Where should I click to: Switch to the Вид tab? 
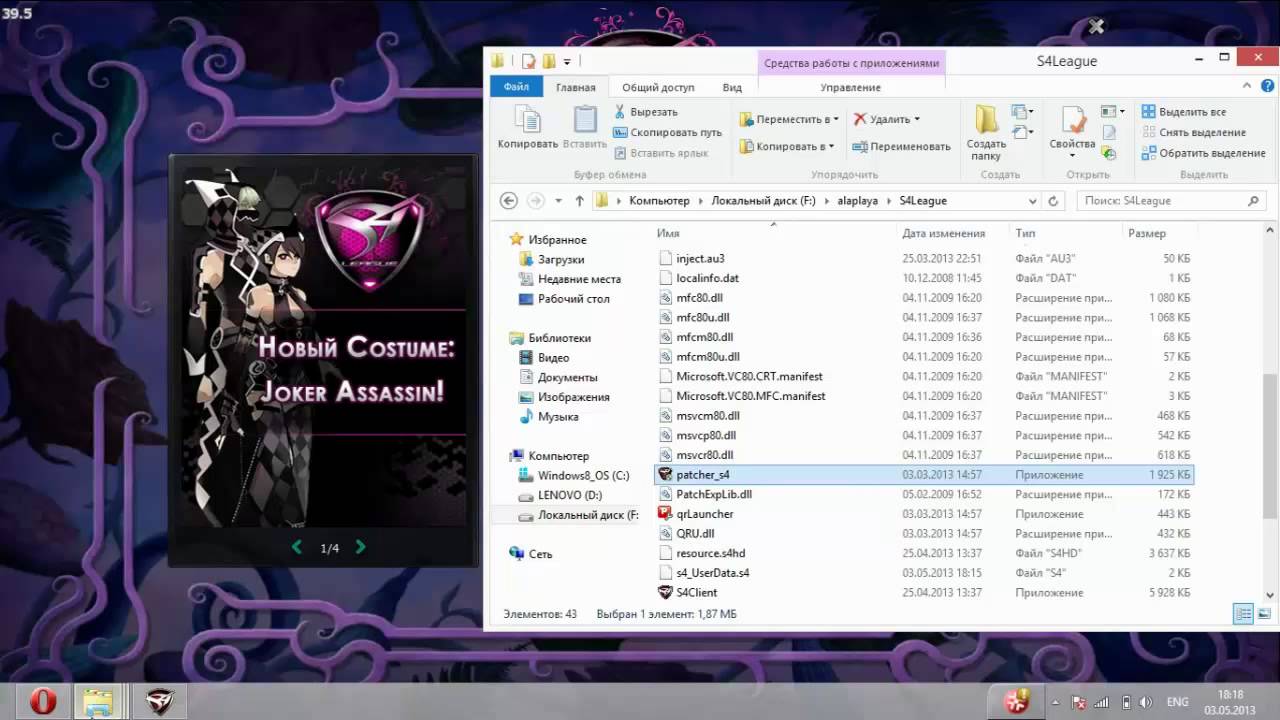732,87
